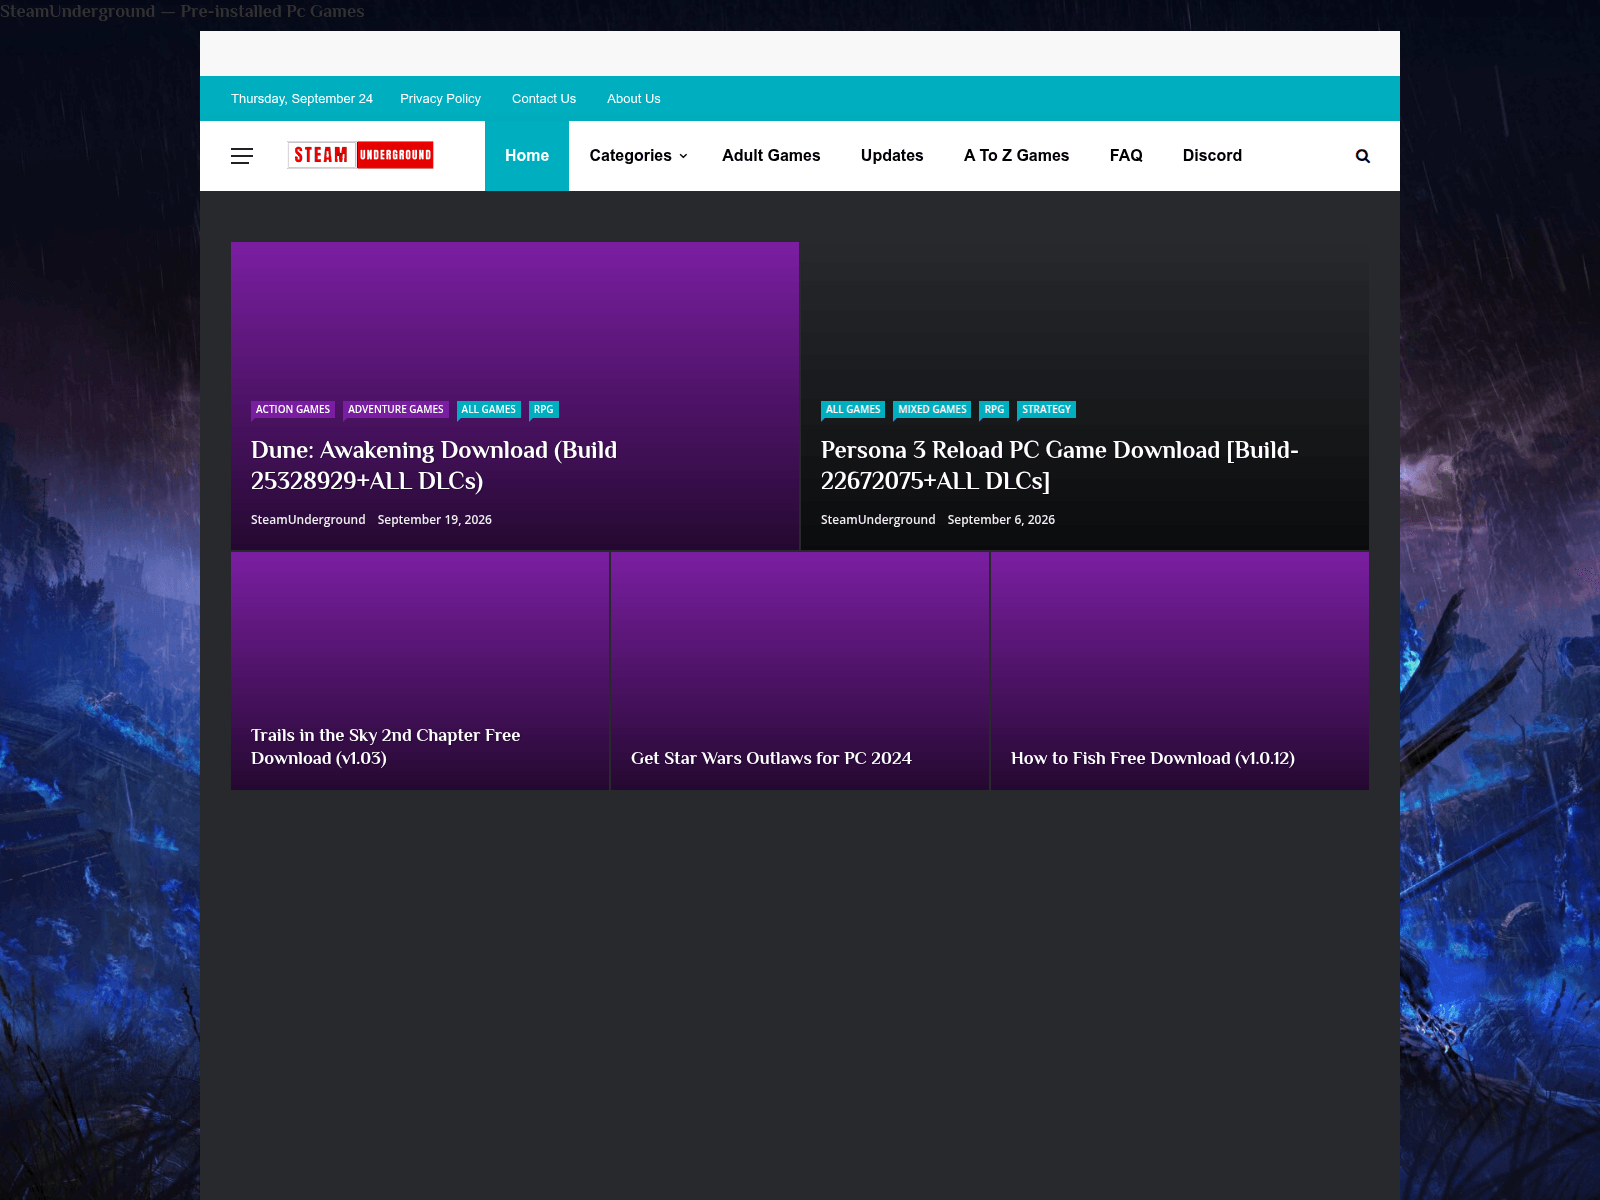1600x1200 pixels.
Task: Select All Games tag on Dune post
Action: point(489,410)
